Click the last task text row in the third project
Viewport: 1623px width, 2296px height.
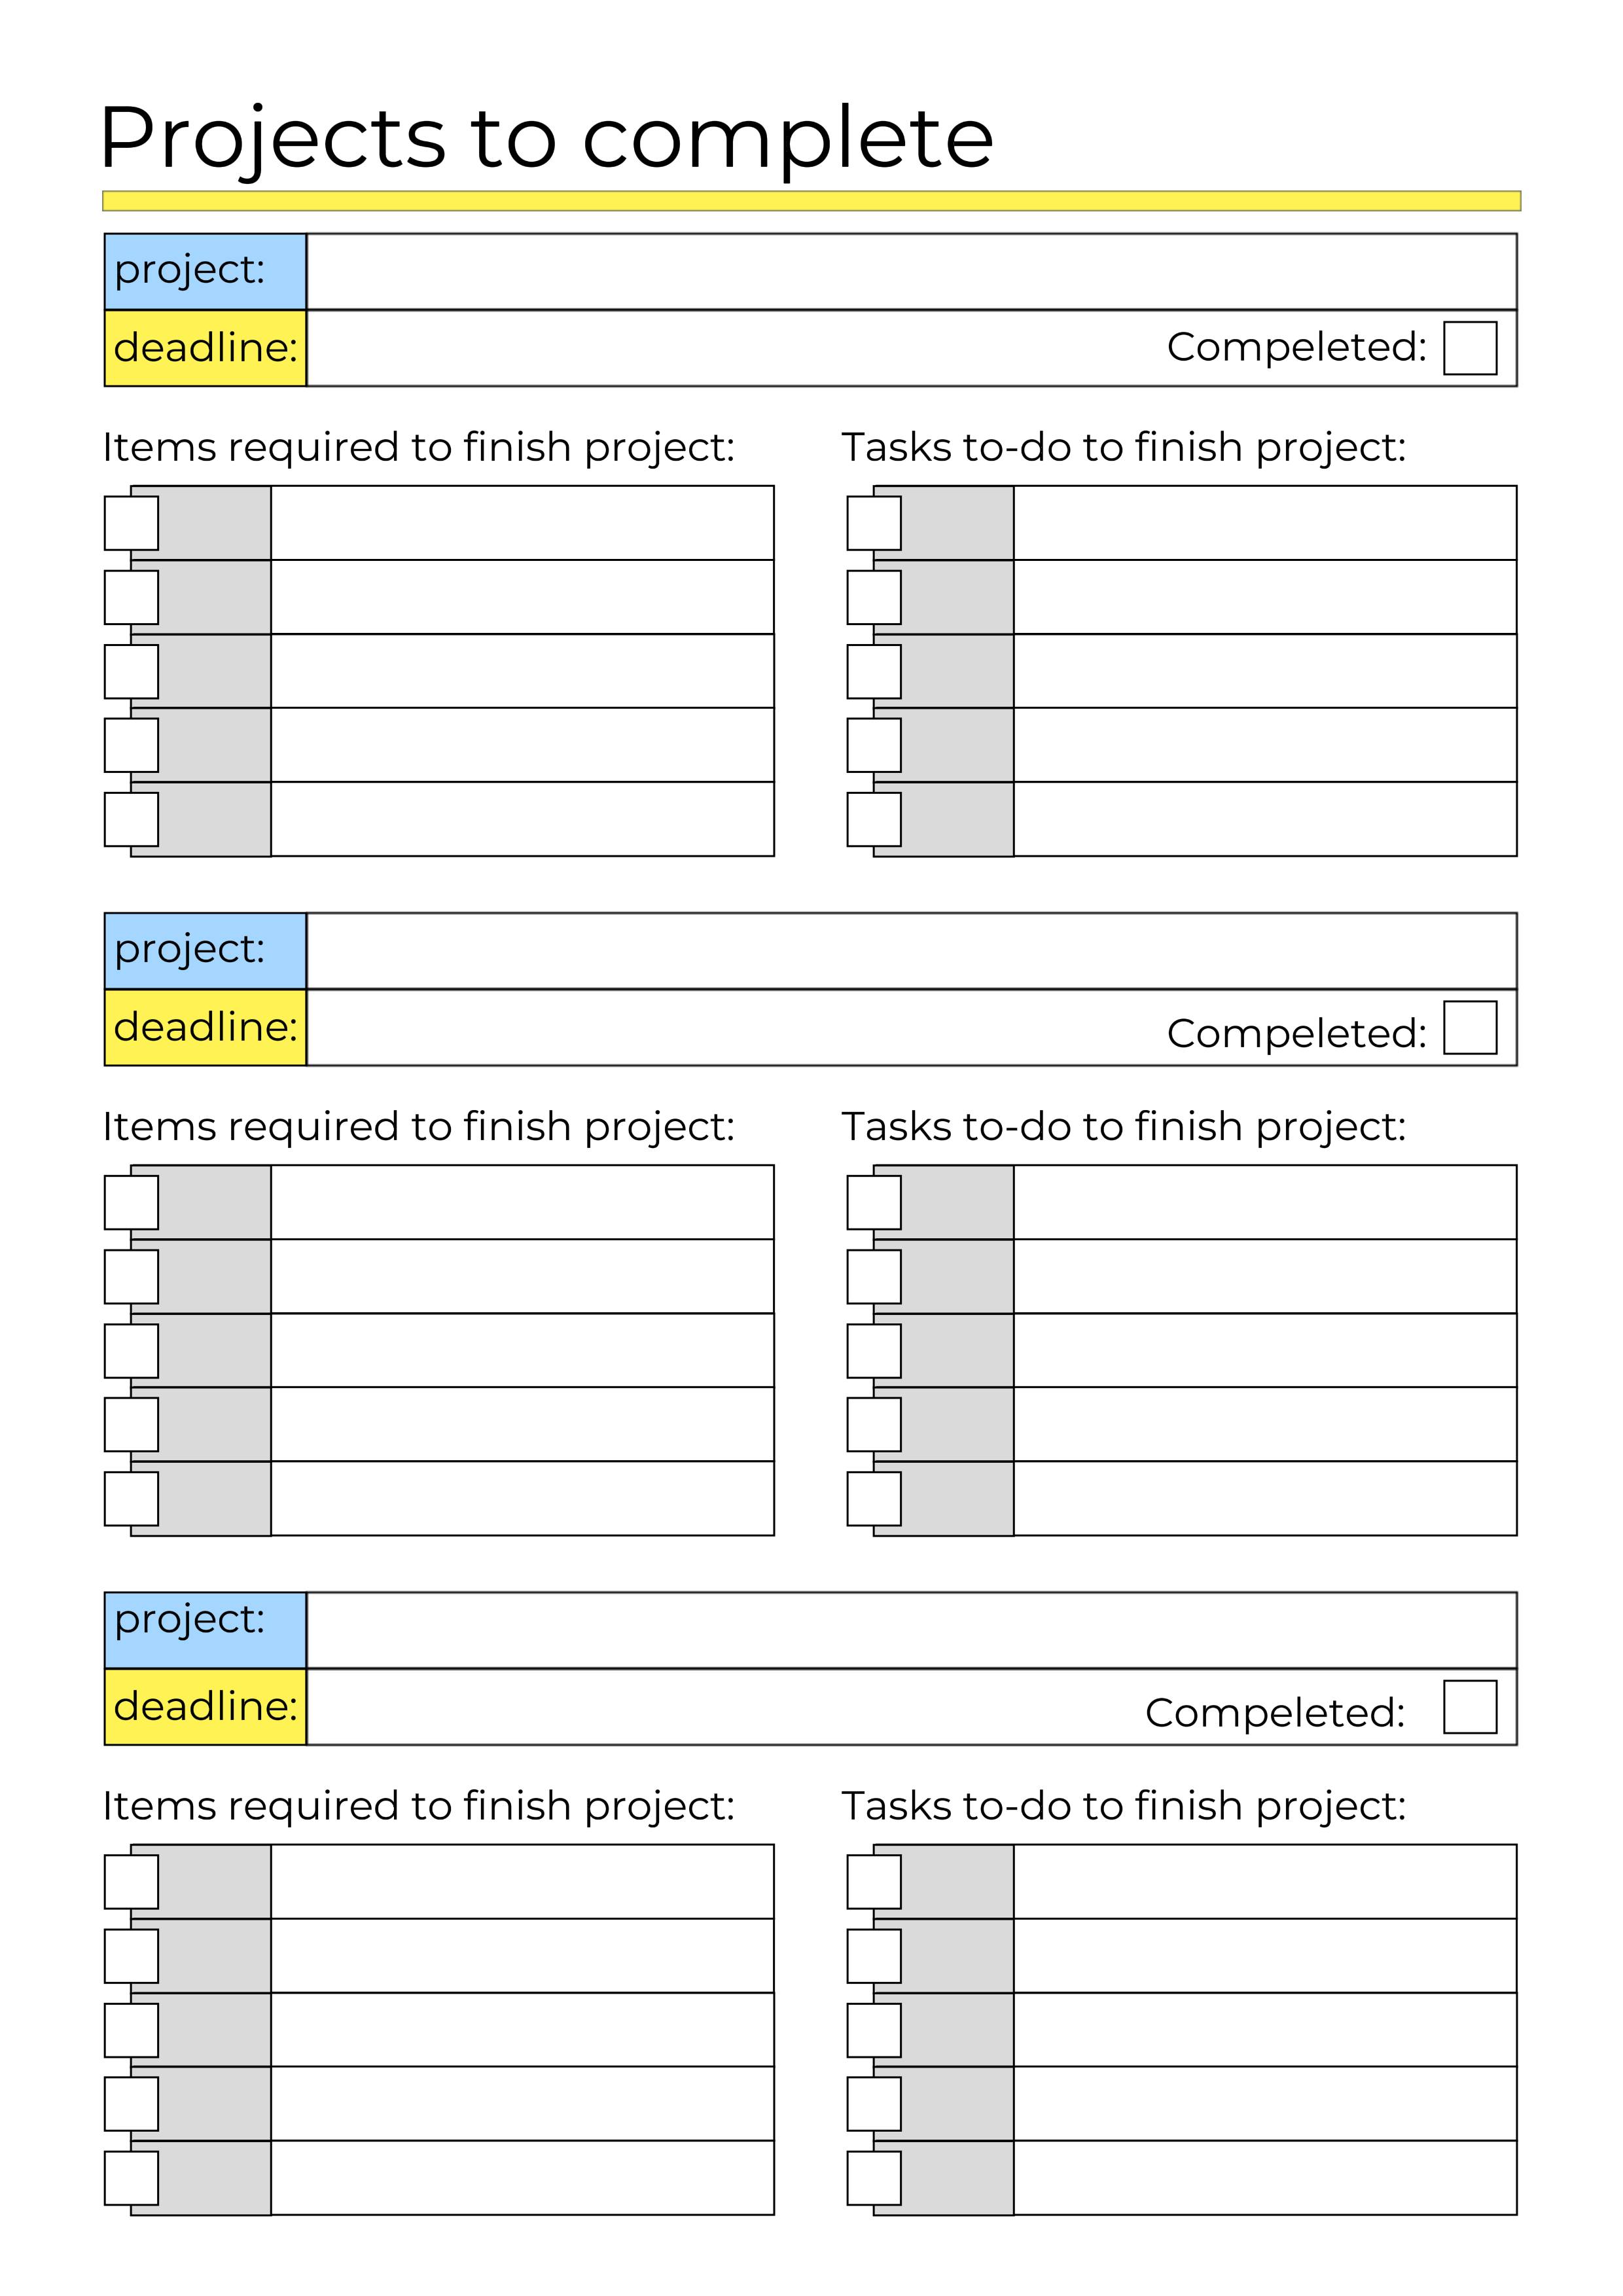(x=1264, y=2178)
